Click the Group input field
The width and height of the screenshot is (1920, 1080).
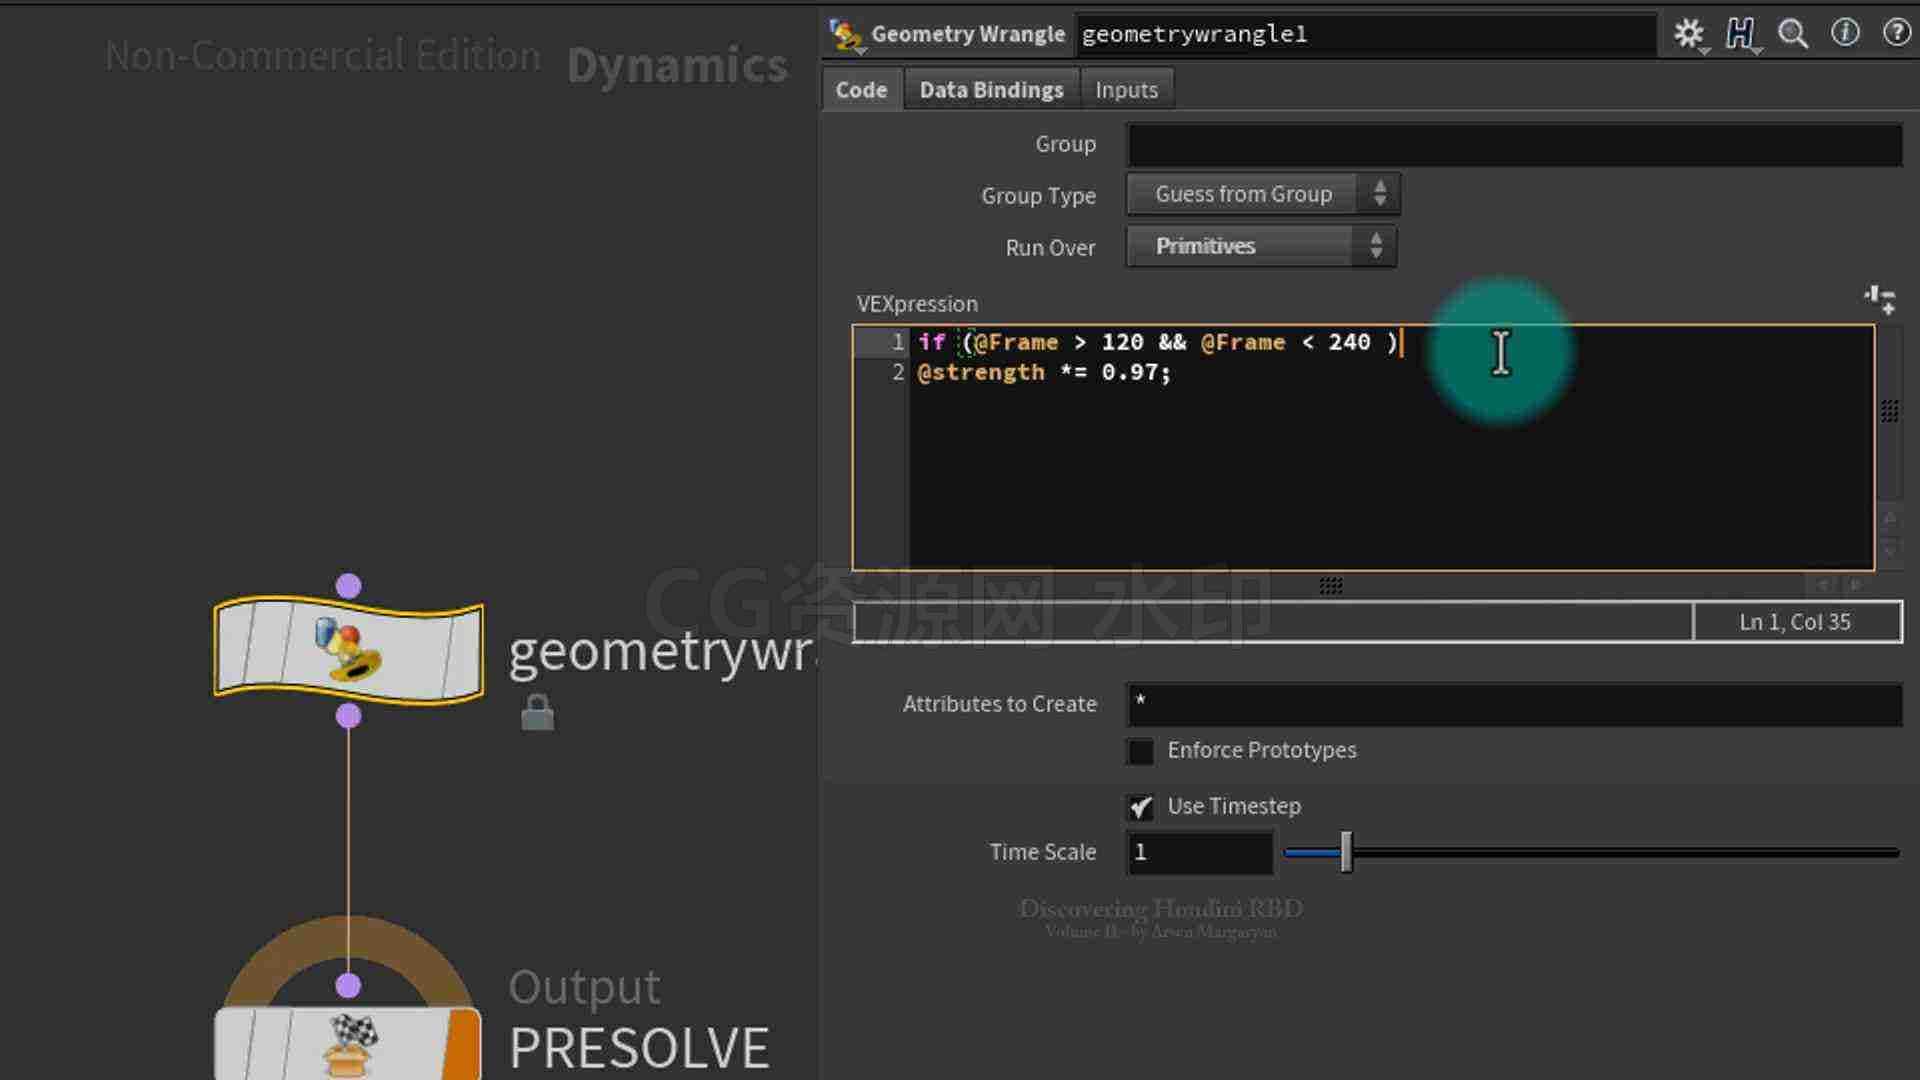[1514, 145]
